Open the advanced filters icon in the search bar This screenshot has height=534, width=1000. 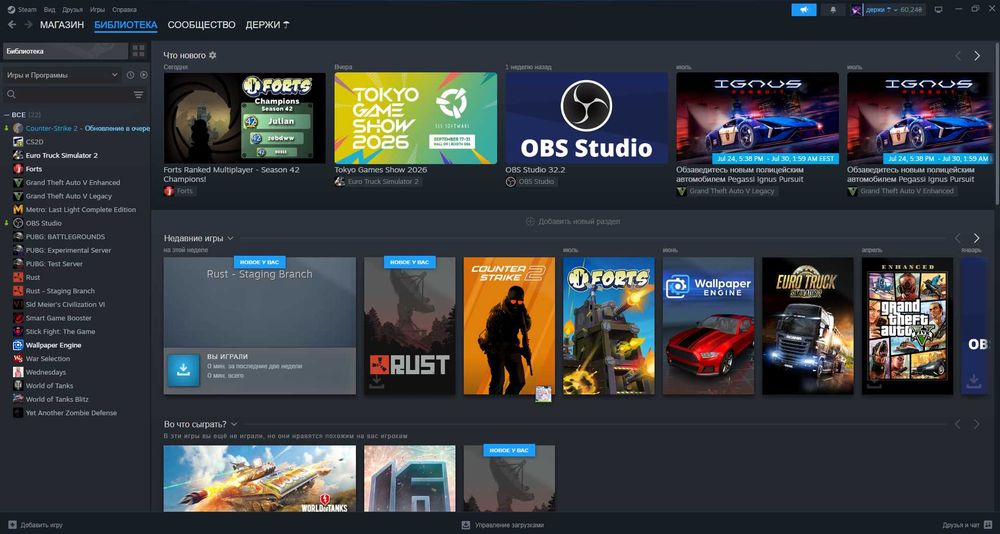click(x=138, y=94)
